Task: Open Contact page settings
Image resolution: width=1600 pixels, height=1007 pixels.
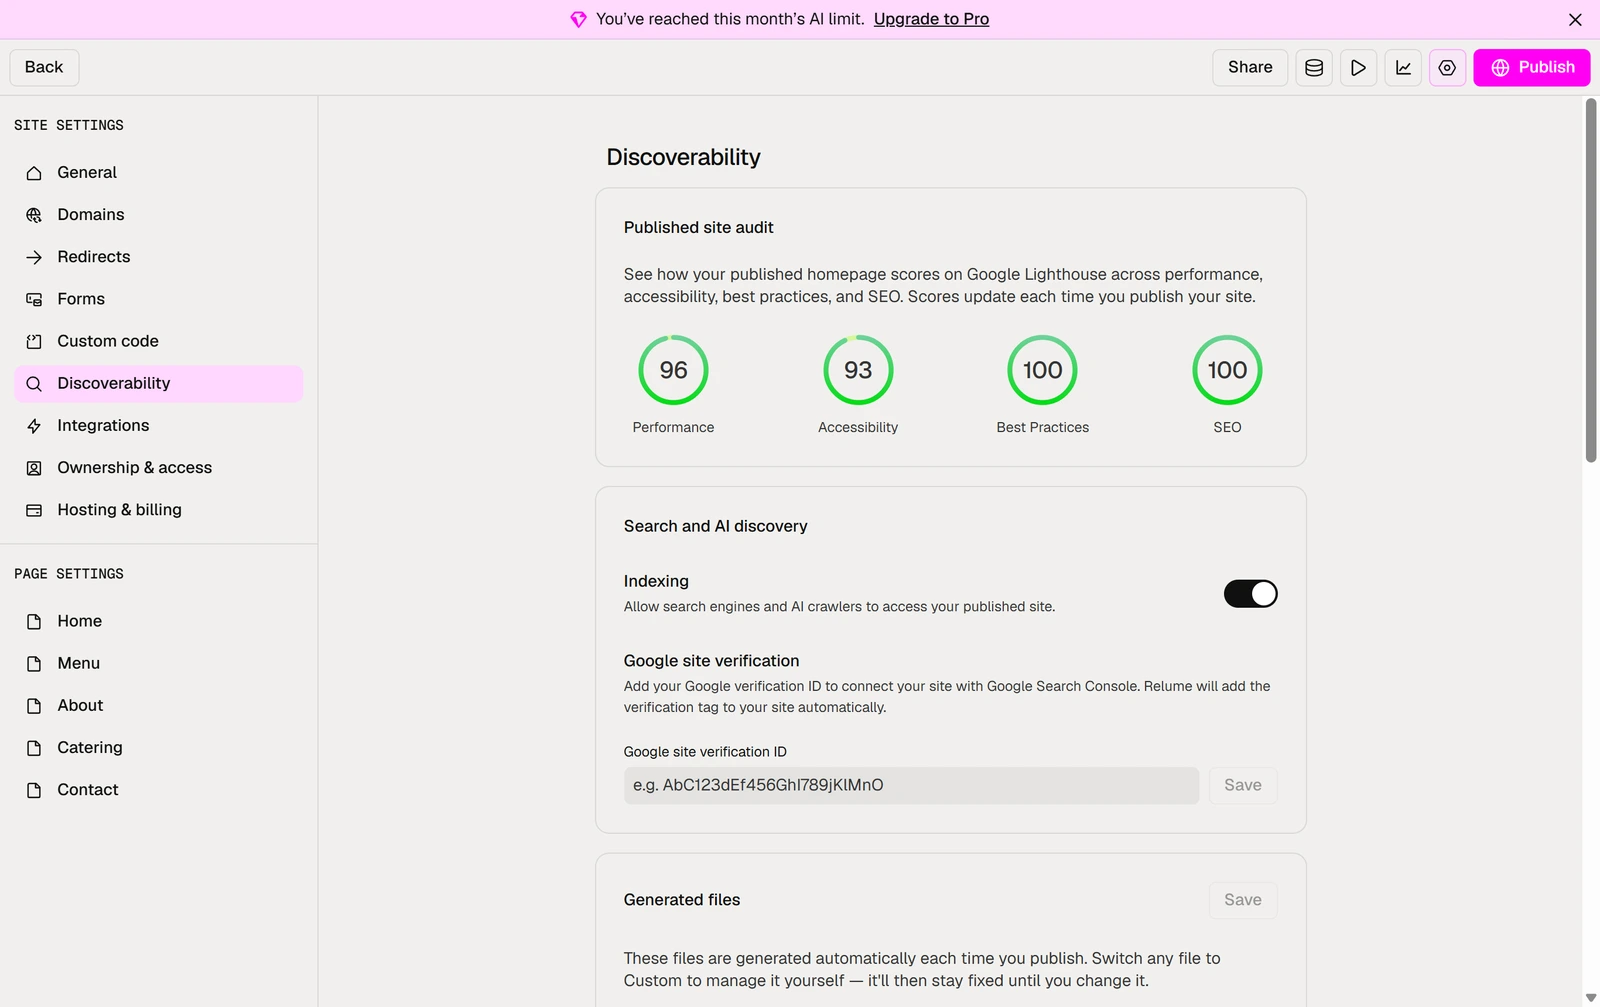Action: pyautogui.click(x=158, y=790)
